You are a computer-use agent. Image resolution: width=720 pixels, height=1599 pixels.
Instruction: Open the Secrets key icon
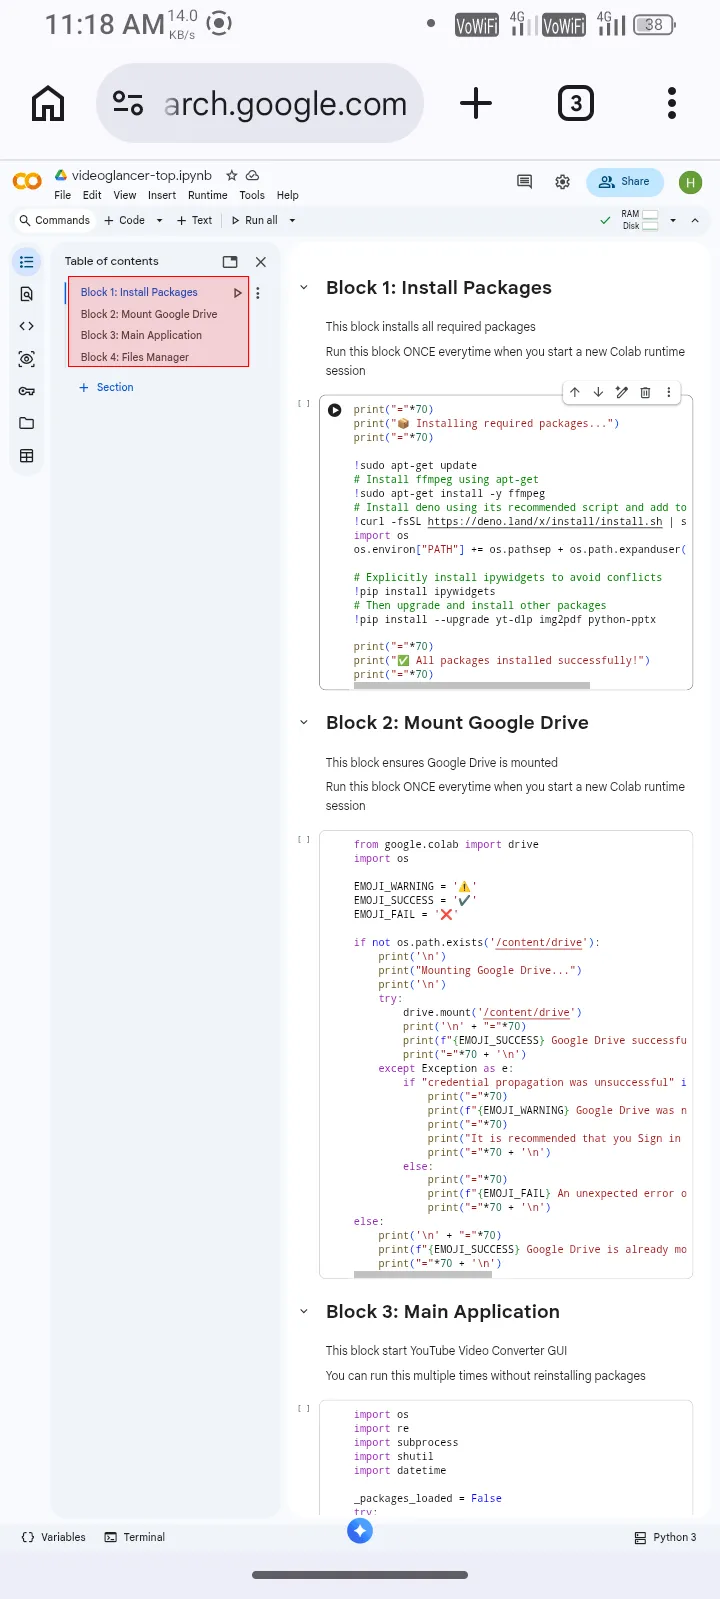[x=27, y=391]
